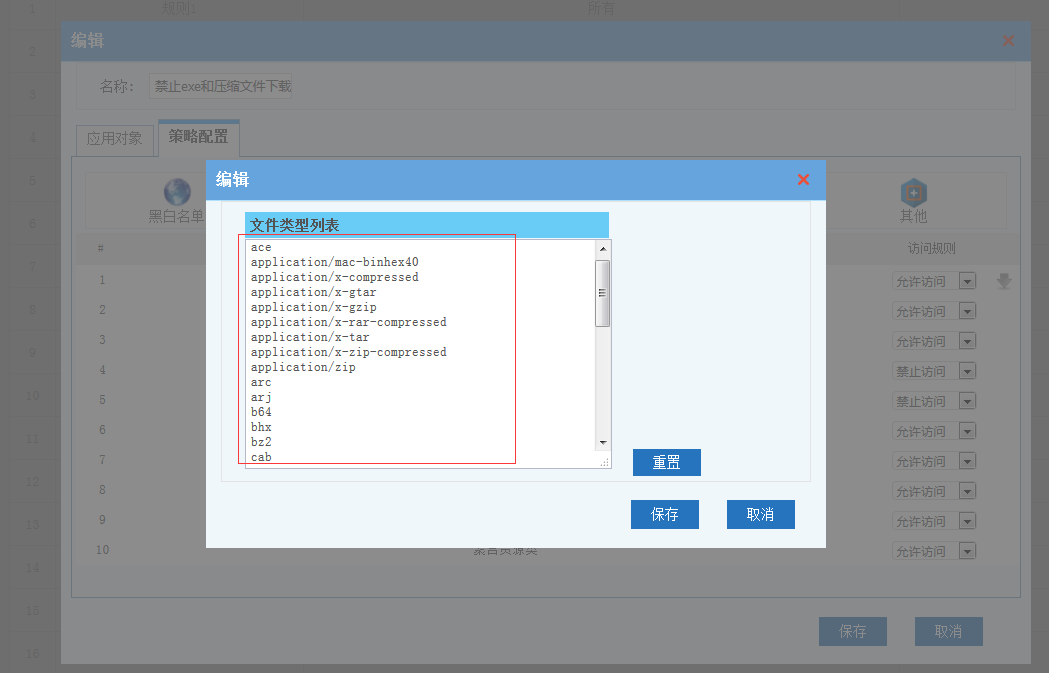Image resolution: width=1049 pixels, height=673 pixels.
Task: Click the application/x-rar-compressed line in list
Action: coord(348,322)
